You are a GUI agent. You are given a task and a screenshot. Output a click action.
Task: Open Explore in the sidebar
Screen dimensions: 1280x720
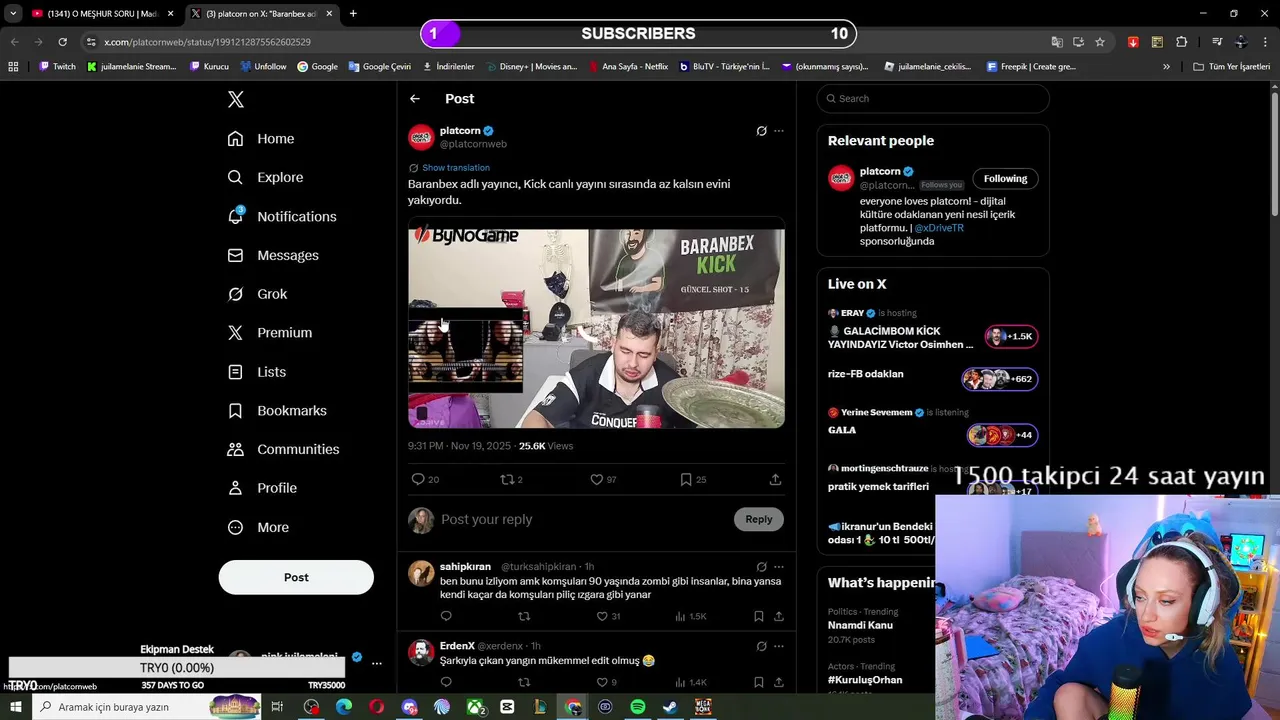tap(265, 177)
